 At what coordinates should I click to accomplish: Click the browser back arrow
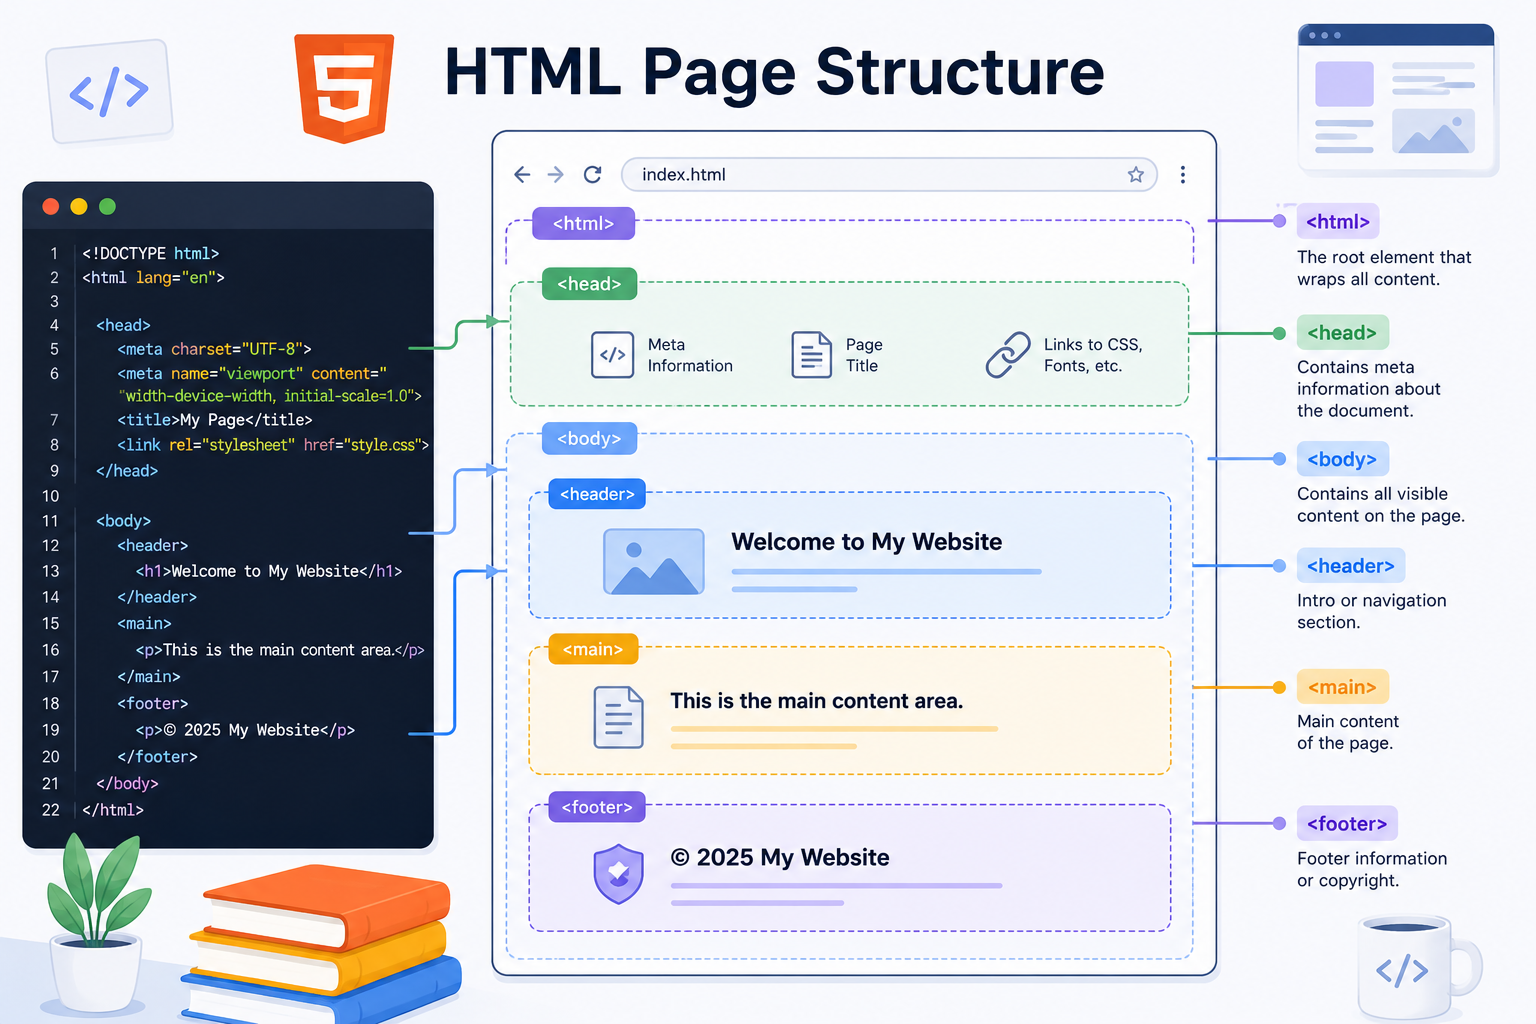(522, 175)
